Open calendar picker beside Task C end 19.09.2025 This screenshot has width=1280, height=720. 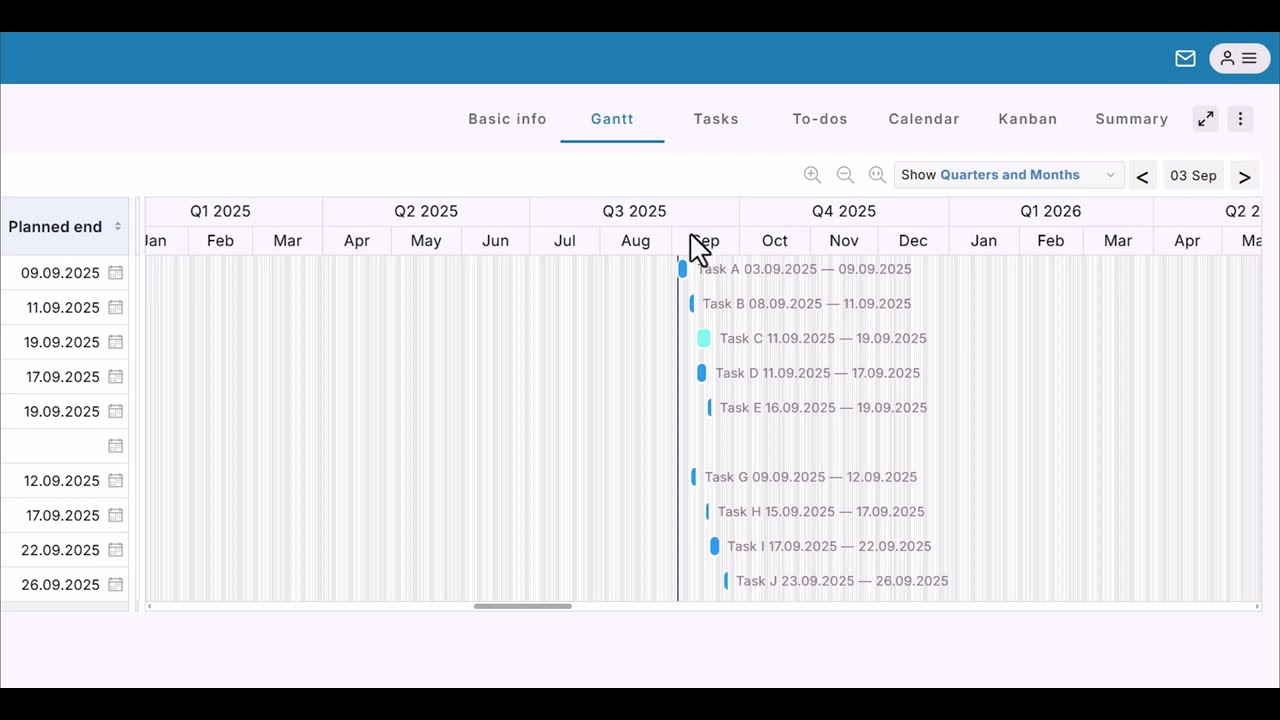[116, 342]
